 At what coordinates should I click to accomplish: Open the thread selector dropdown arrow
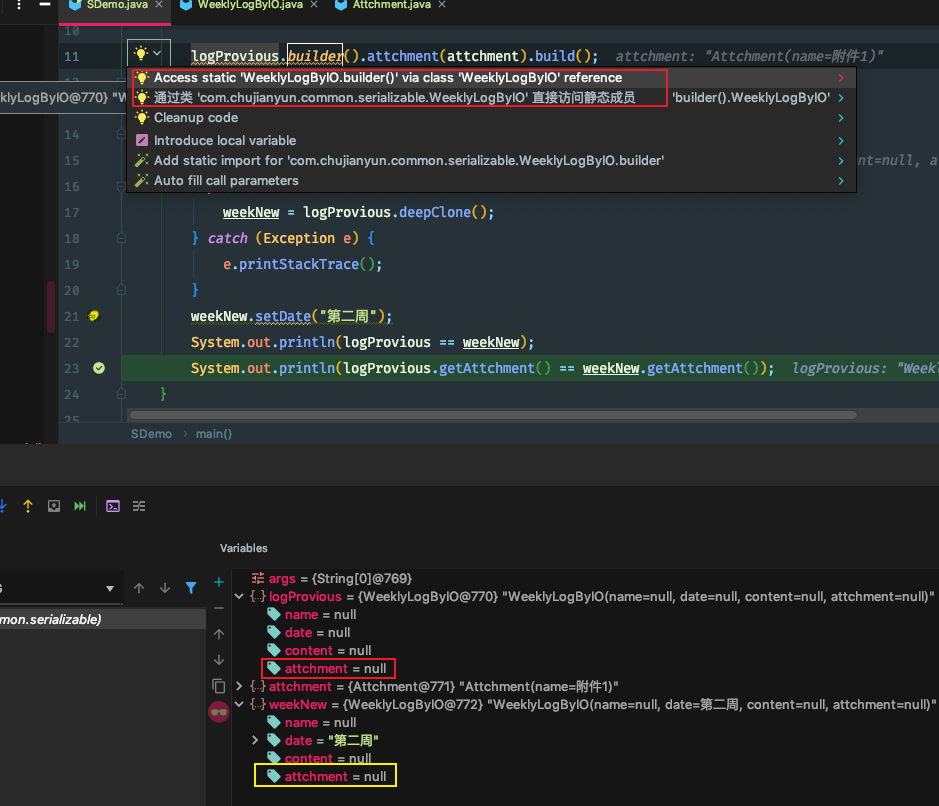[110, 588]
